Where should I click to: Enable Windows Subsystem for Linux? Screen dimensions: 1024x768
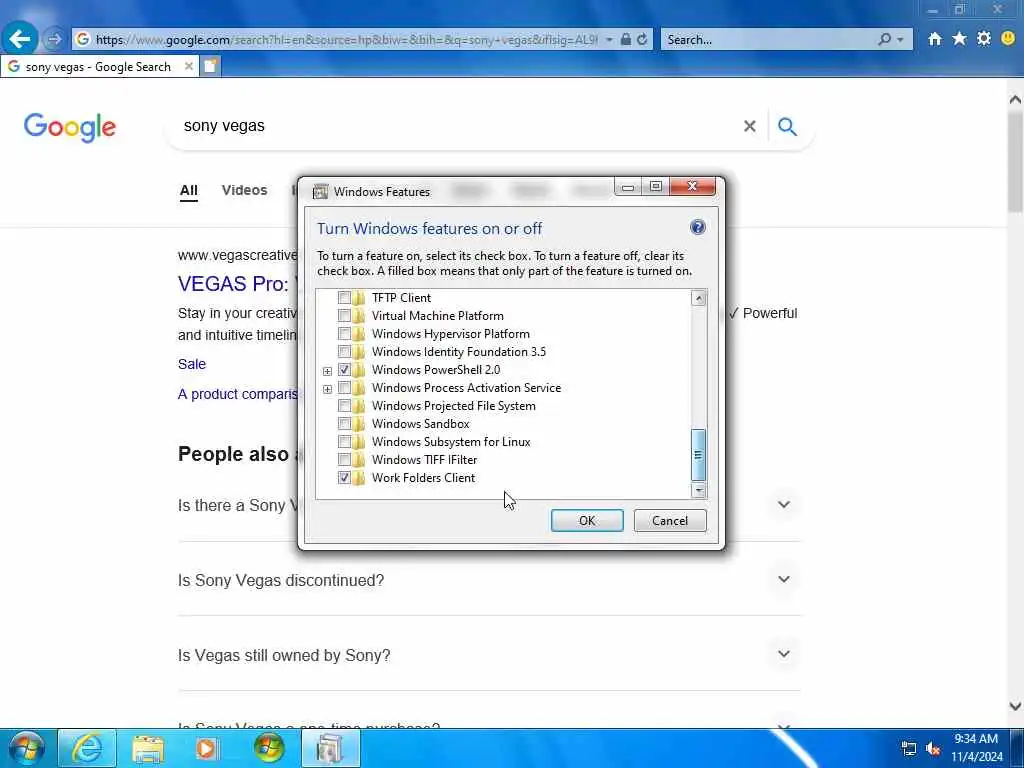click(x=344, y=442)
